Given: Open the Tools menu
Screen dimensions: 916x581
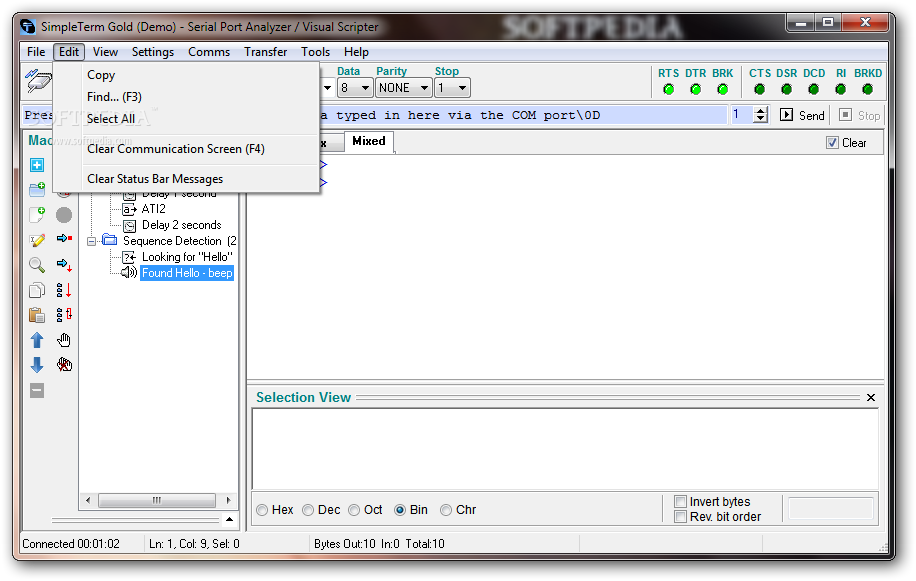Looking at the screenshot, I should [x=315, y=52].
